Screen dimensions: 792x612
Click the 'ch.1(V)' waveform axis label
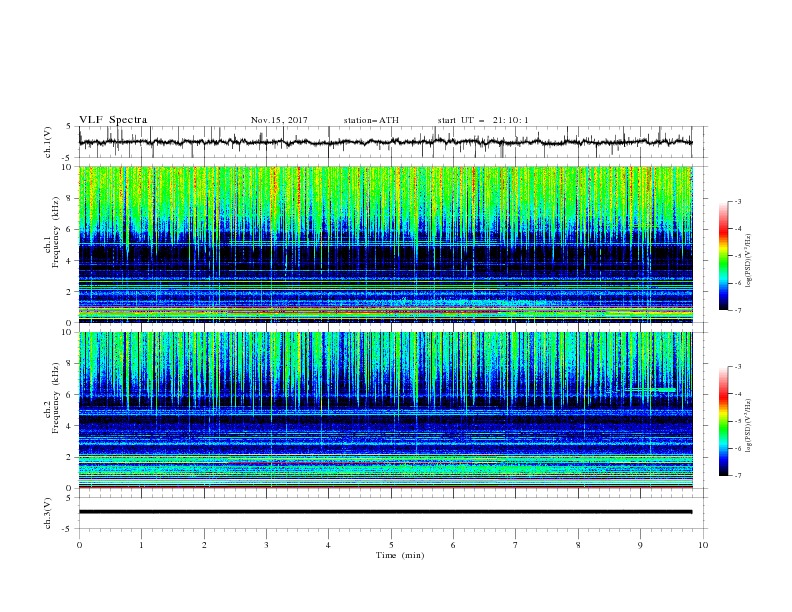point(48,142)
